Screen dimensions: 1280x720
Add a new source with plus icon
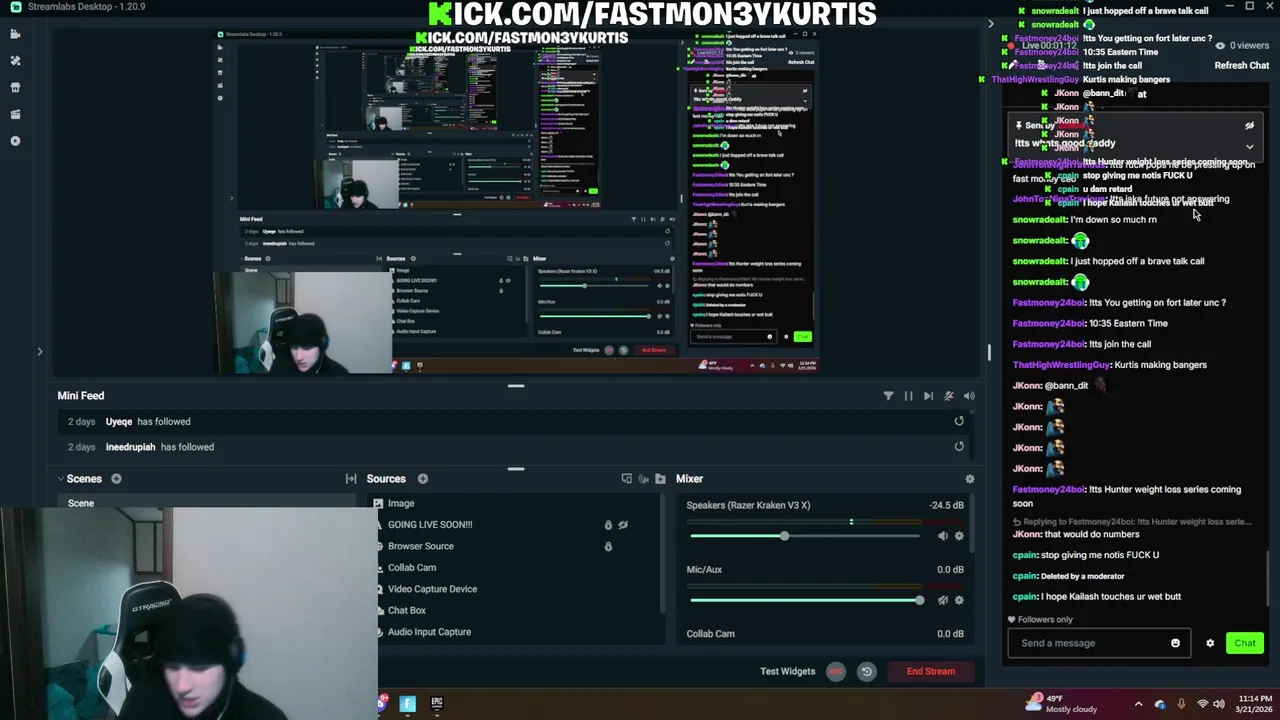pos(422,479)
